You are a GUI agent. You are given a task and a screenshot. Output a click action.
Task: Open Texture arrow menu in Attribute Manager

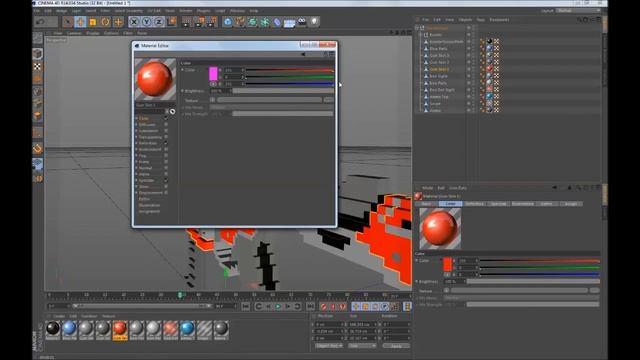[446, 291]
